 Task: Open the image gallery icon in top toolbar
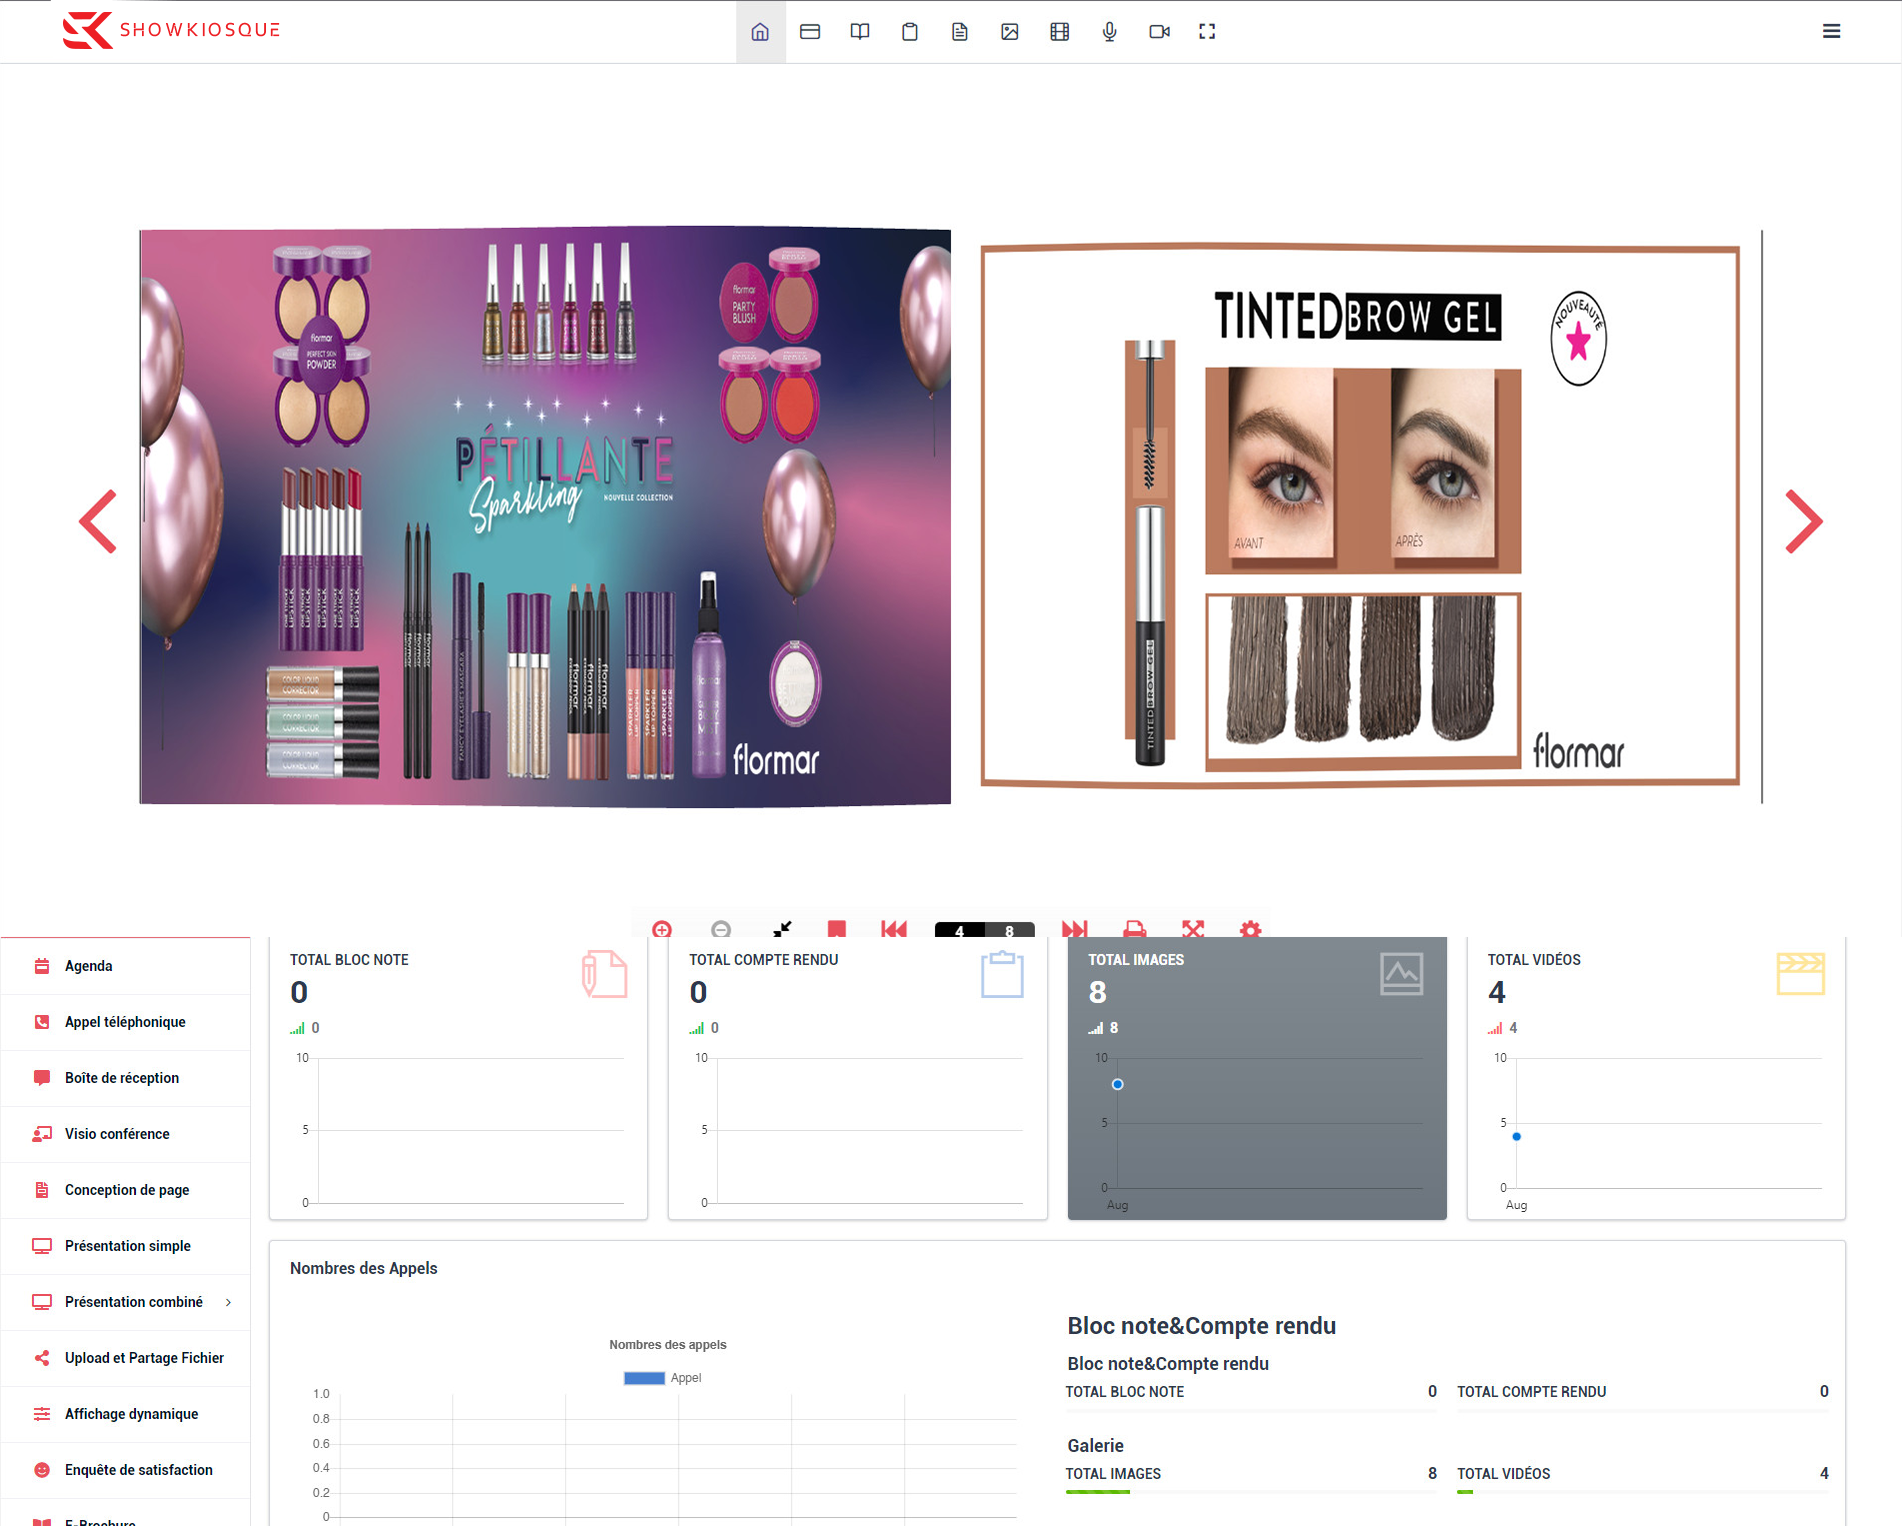pos(1009,32)
